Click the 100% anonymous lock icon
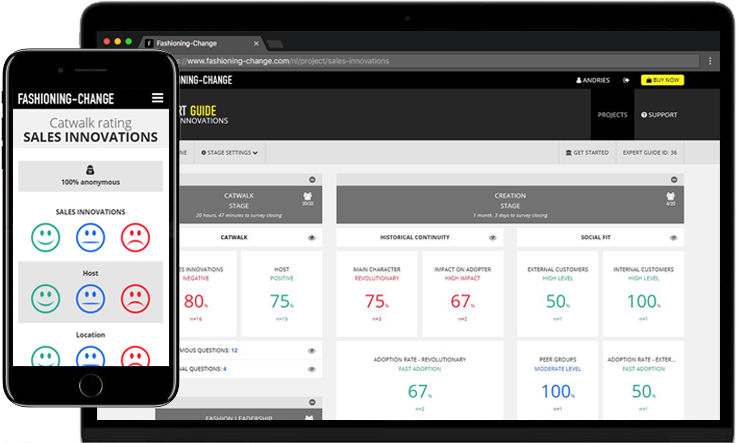740x443 pixels. coord(90,170)
